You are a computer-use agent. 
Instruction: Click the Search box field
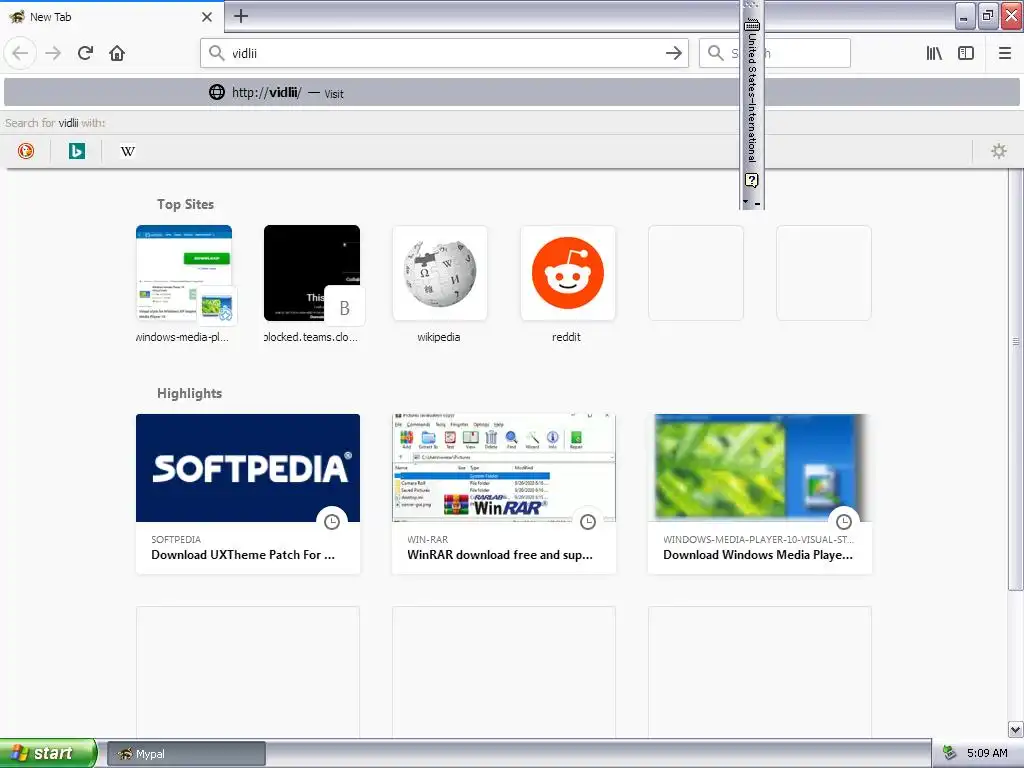pyautogui.click(x=775, y=53)
